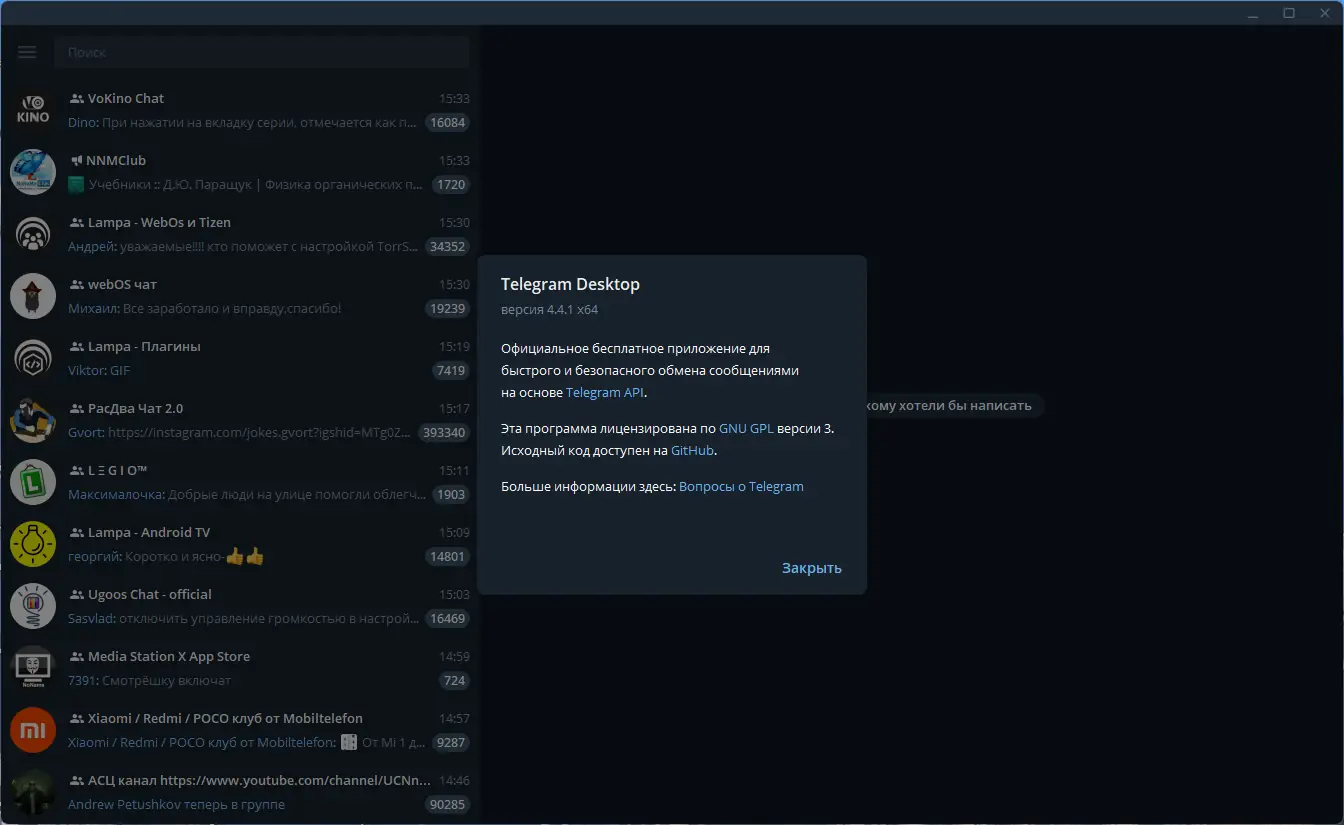Screen dimensions: 1344x825
Task: Open the GNU GPL license link
Action: coord(745,429)
